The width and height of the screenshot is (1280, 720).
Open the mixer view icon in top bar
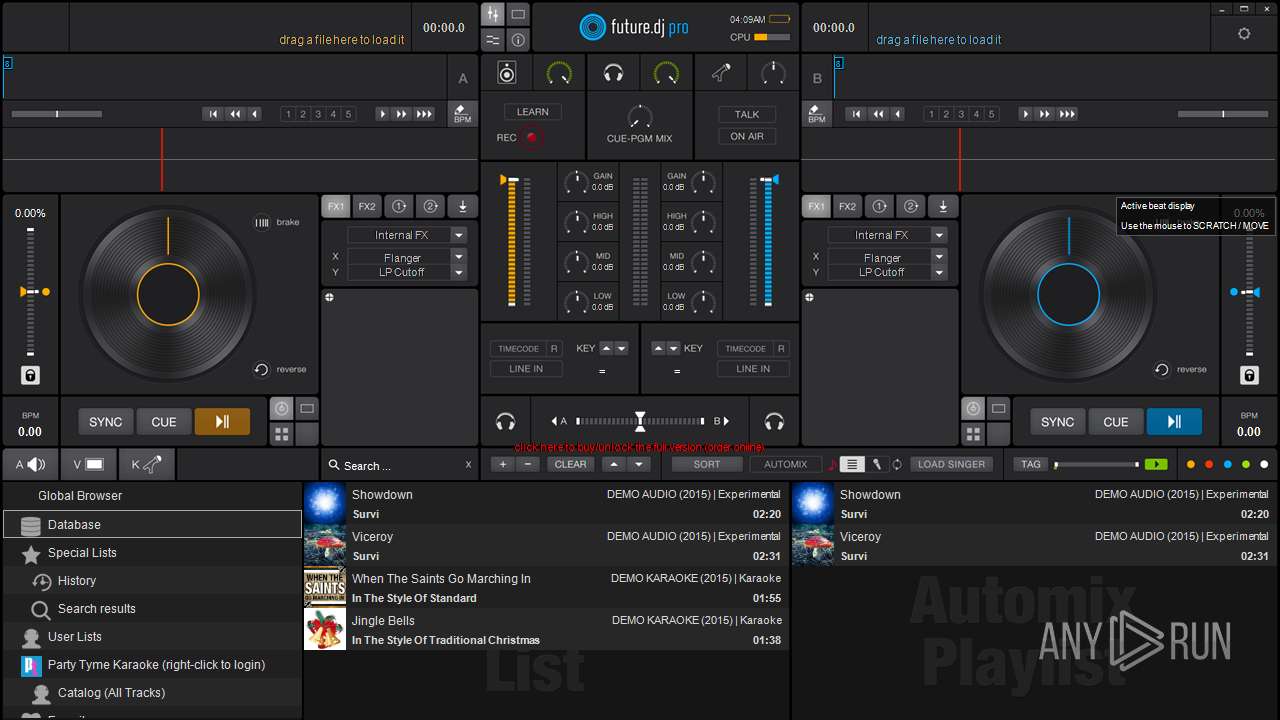[492, 14]
